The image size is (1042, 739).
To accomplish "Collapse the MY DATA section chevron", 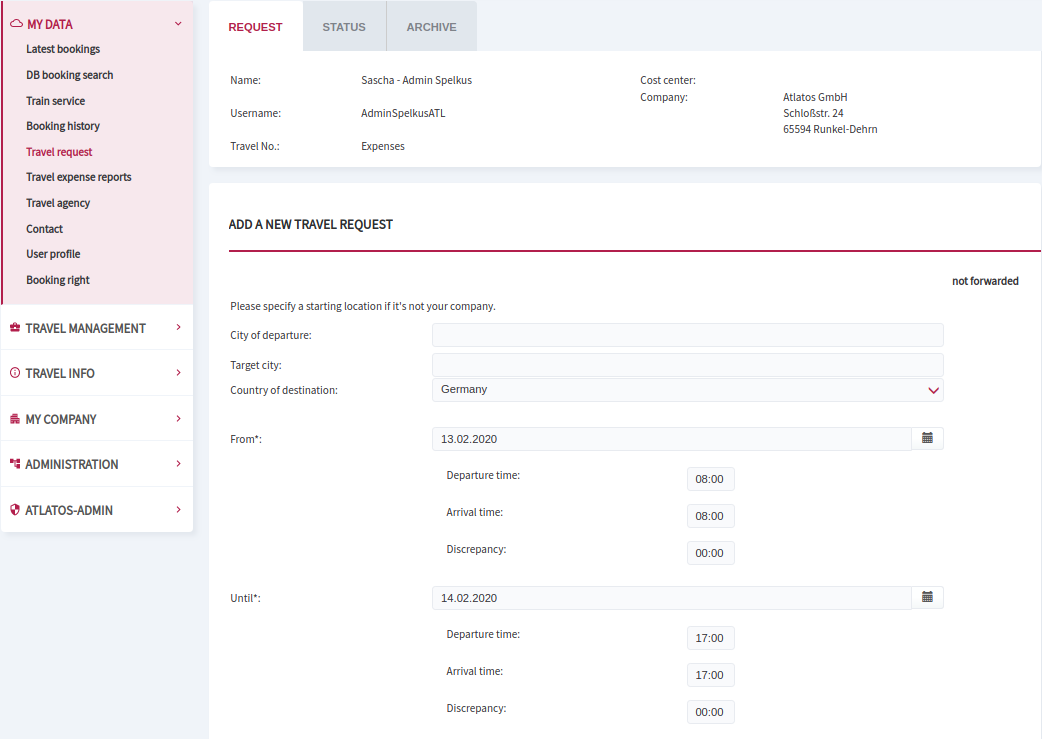I will pos(178,24).
